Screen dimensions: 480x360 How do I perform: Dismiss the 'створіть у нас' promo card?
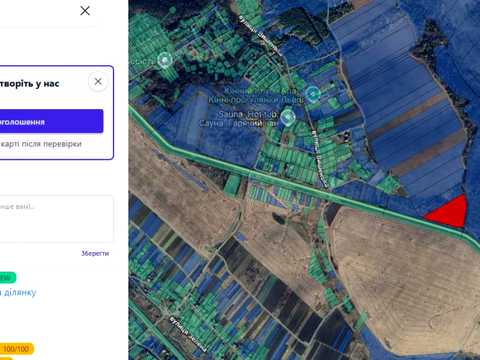click(x=98, y=82)
